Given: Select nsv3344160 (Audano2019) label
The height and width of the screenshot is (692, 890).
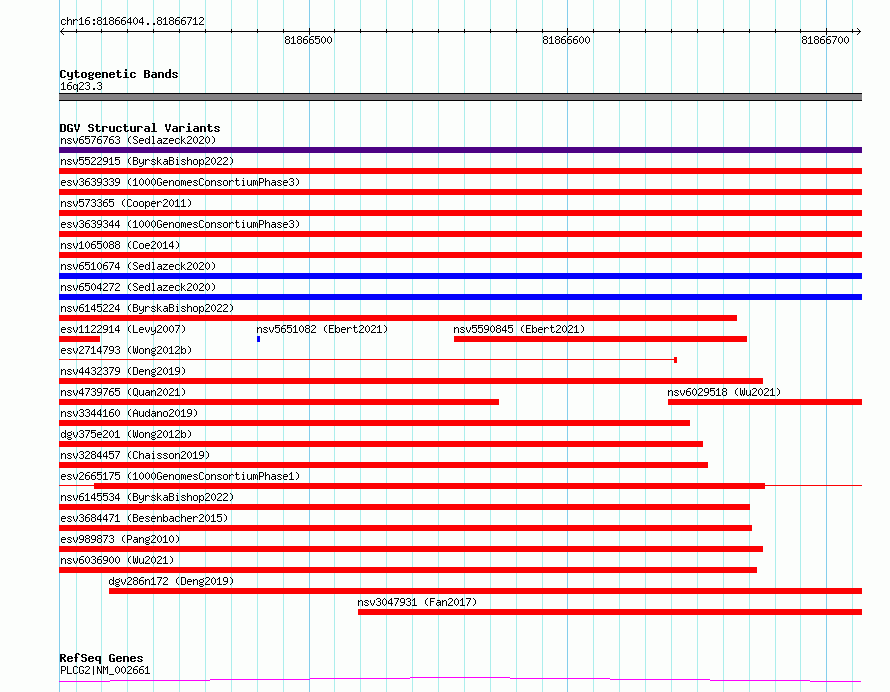Looking at the screenshot, I should (x=129, y=413).
